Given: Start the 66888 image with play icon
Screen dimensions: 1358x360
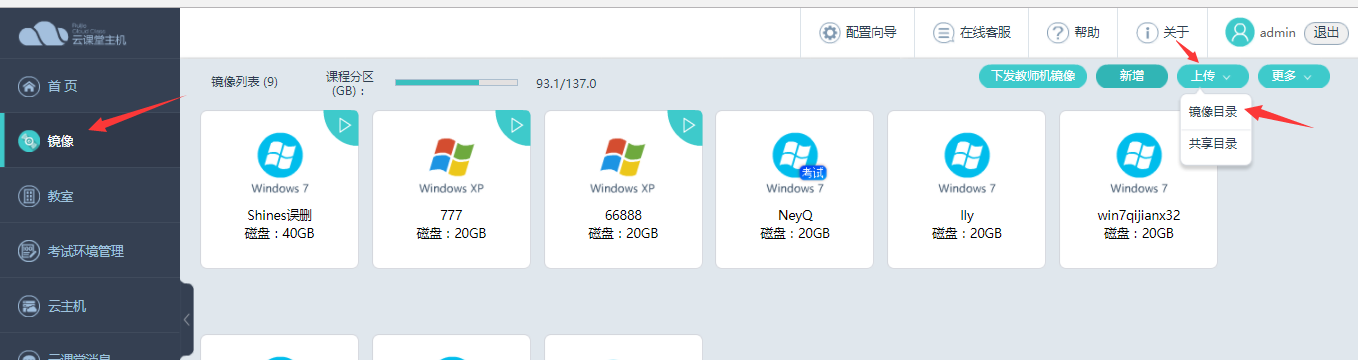Looking at the screenshot, I should [689, 125].
